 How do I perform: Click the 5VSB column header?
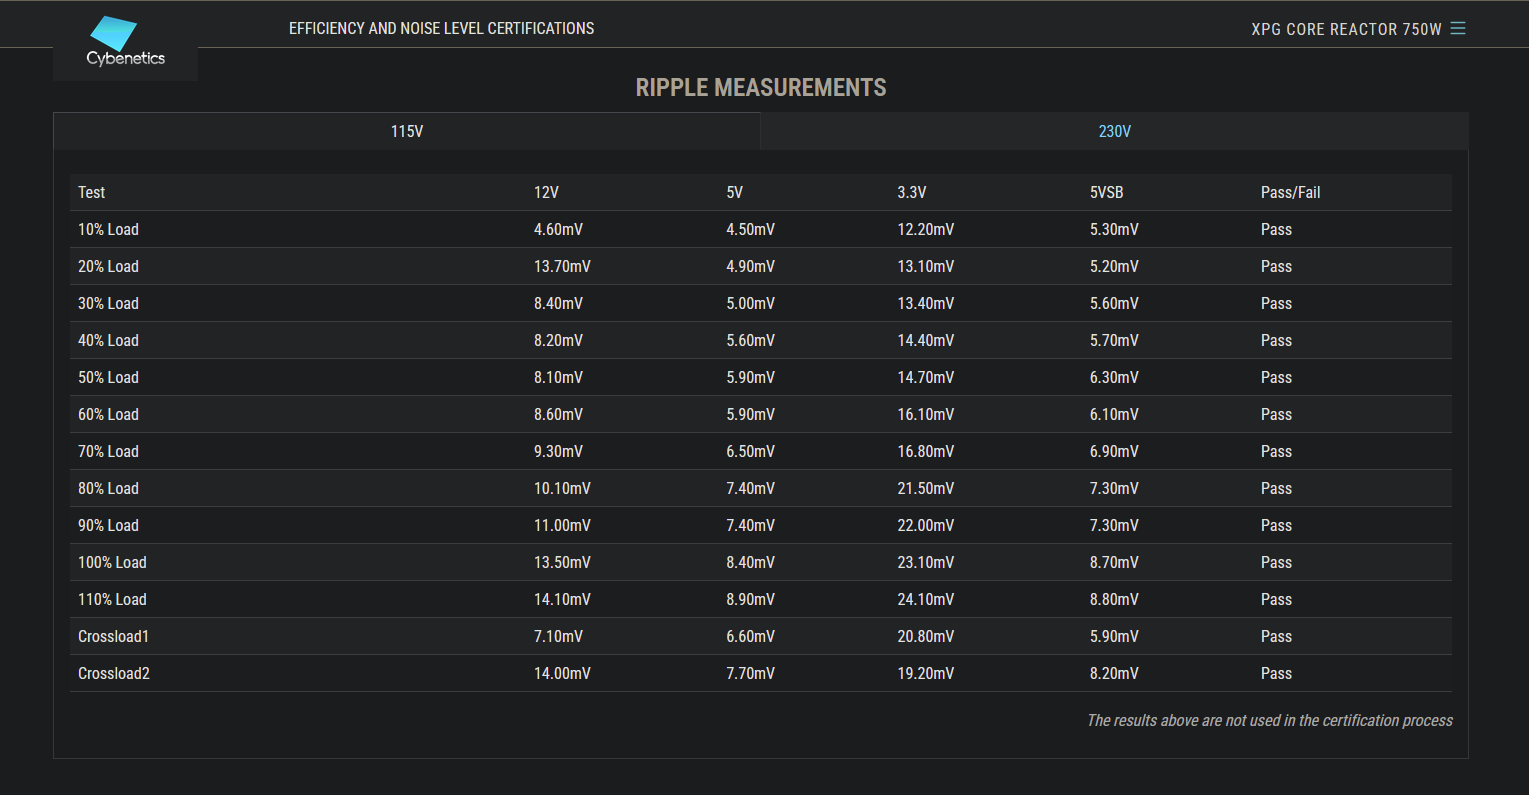[x=1106, y=192]
